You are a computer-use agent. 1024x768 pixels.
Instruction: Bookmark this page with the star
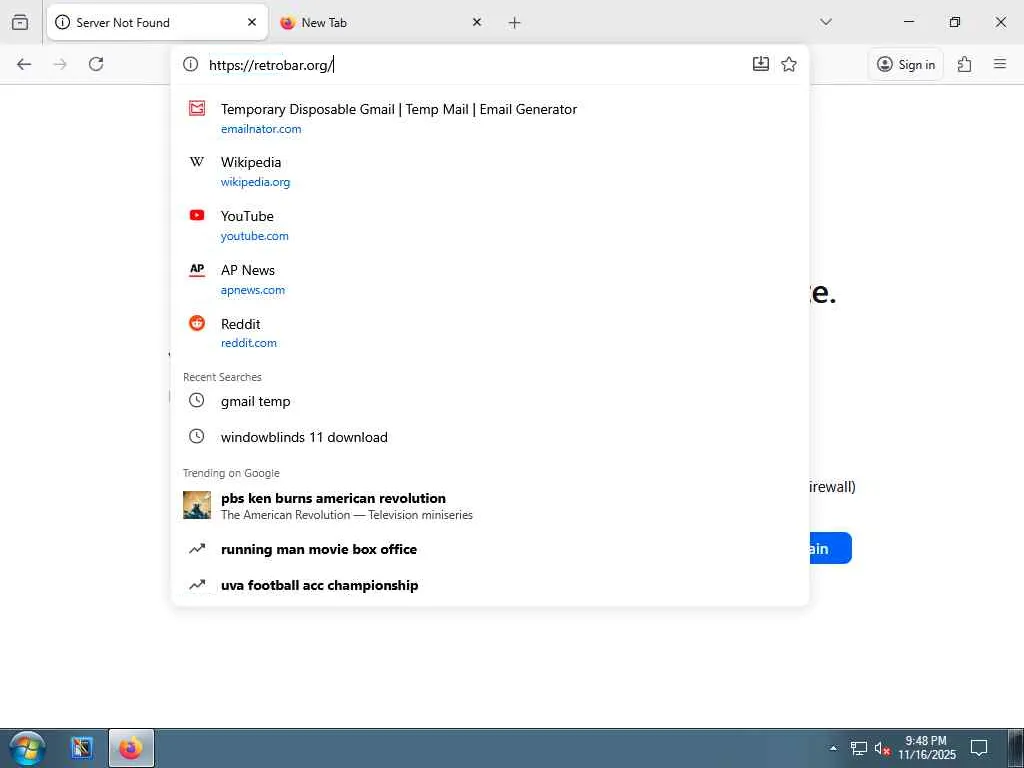(789, 64)
